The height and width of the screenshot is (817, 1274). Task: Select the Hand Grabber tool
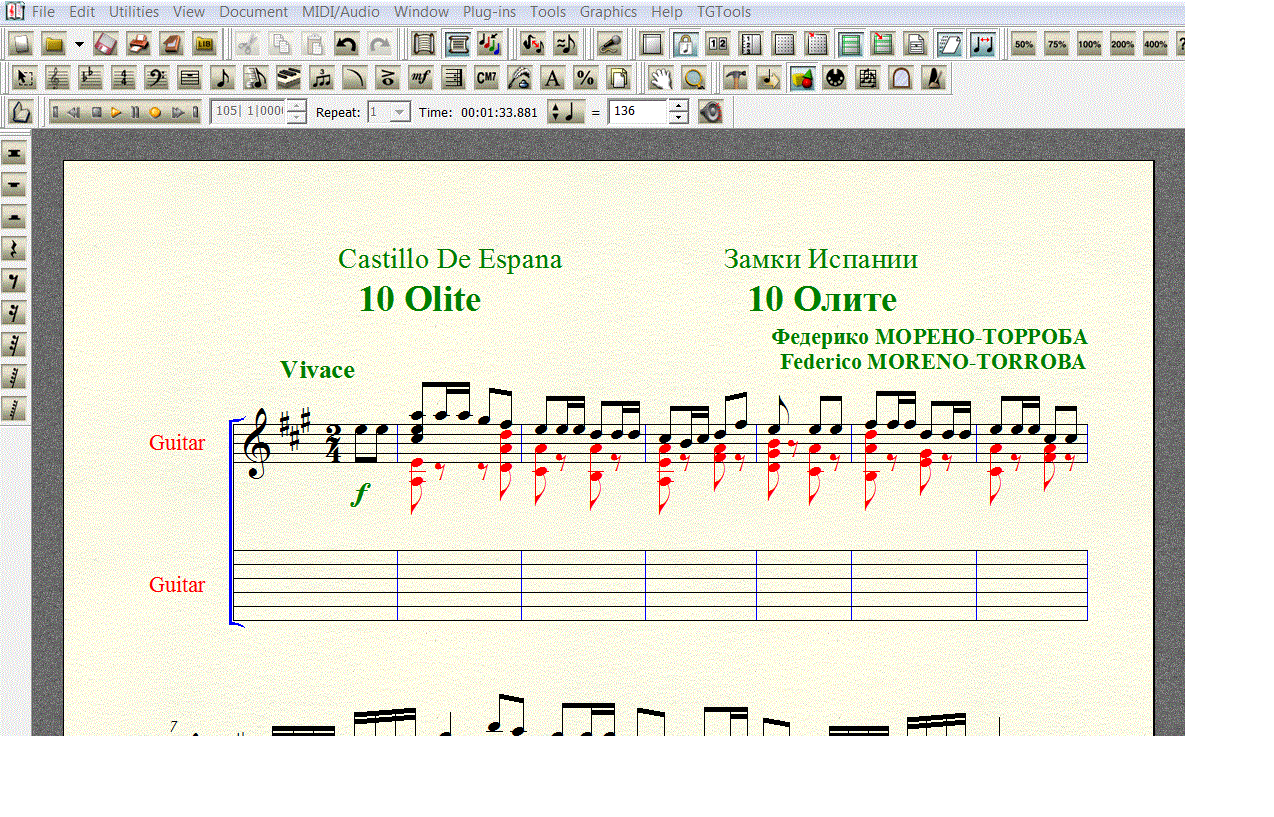(661, 78)
